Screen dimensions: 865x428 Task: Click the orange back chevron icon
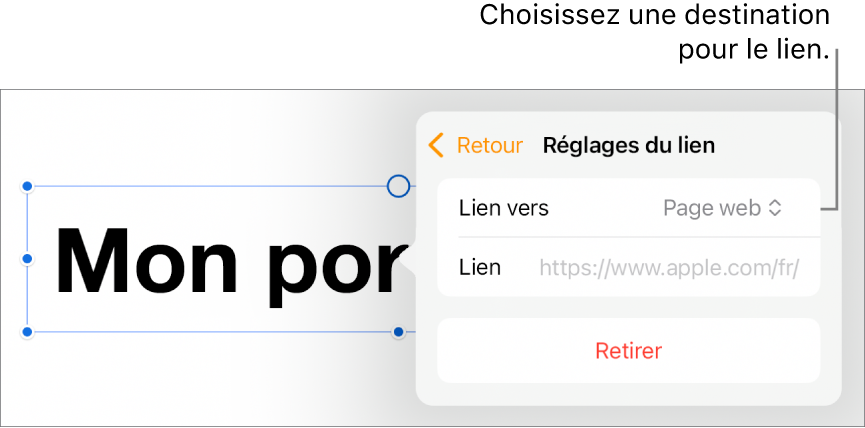pyautogui.click(x=435, y=145)
